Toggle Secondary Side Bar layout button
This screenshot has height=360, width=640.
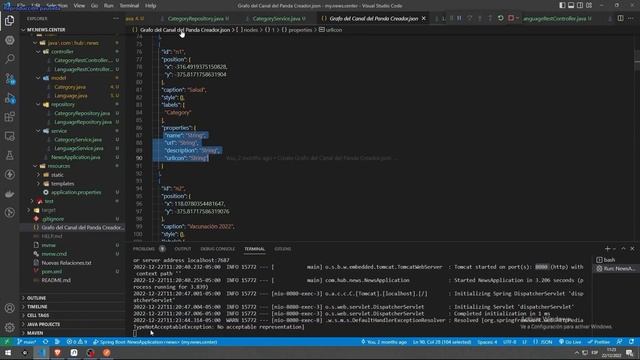[580, 5]
